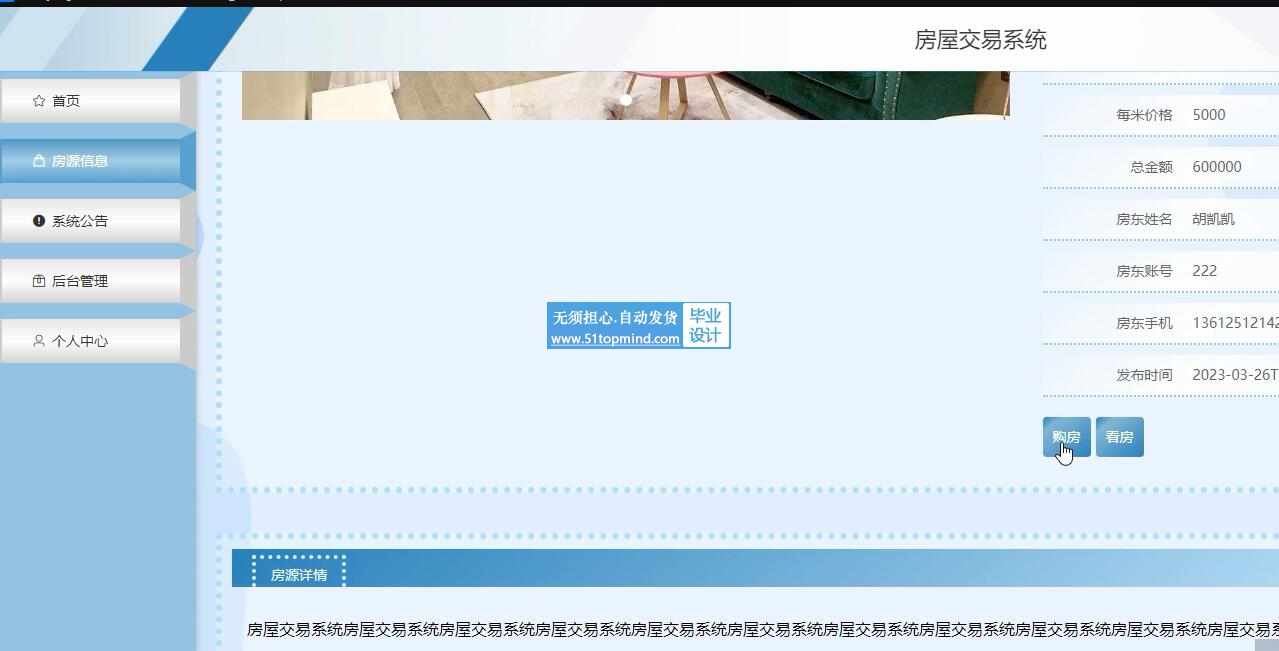This screenshot has height=651, width=1279.
Task: Click the description paragraph below 房源详情
Action: [x=763, y=630]
